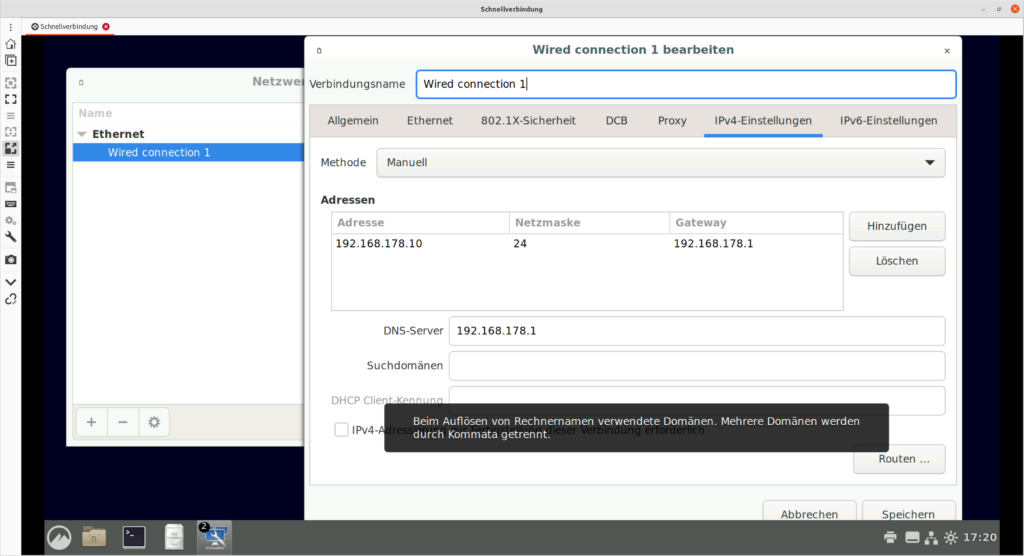1024x556 pixels.
Task: Click the pin icon in the edit dialog title bar
Action: 319,50
